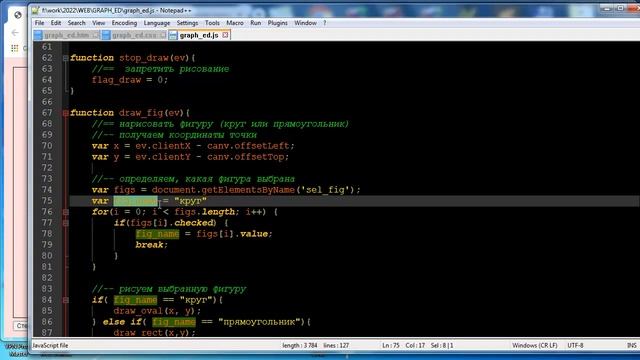Open the Language menu

pos(157,23)
